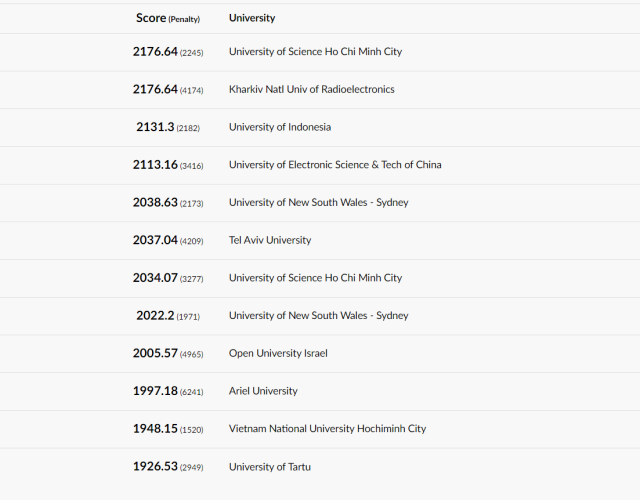This screenshot has height=500, width=640.
Task: Click University of Indonesia entry
Action: tap(280, 127)
